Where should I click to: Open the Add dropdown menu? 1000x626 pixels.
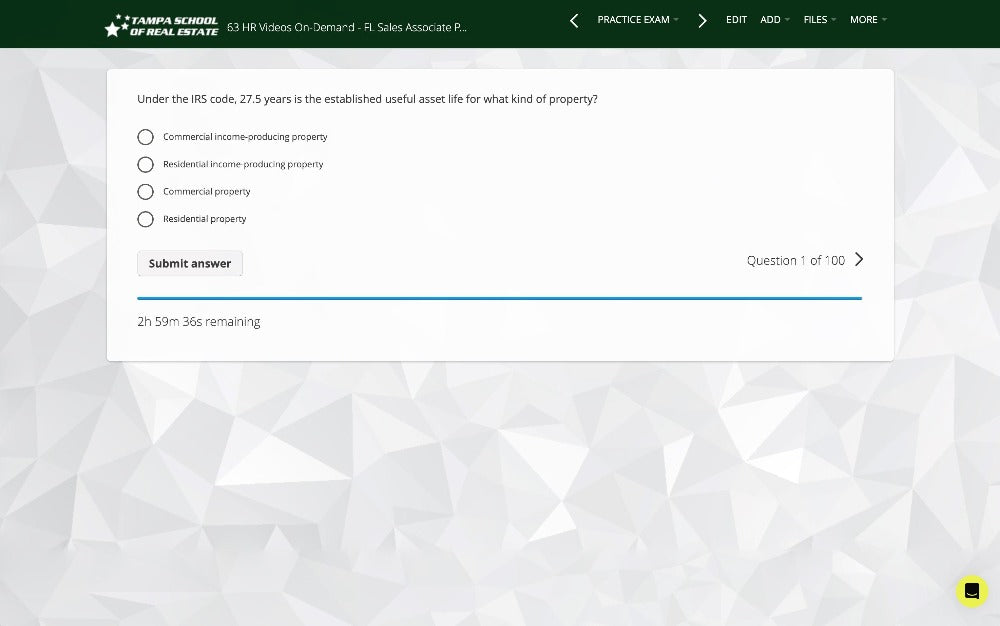[x=774, y=20]
